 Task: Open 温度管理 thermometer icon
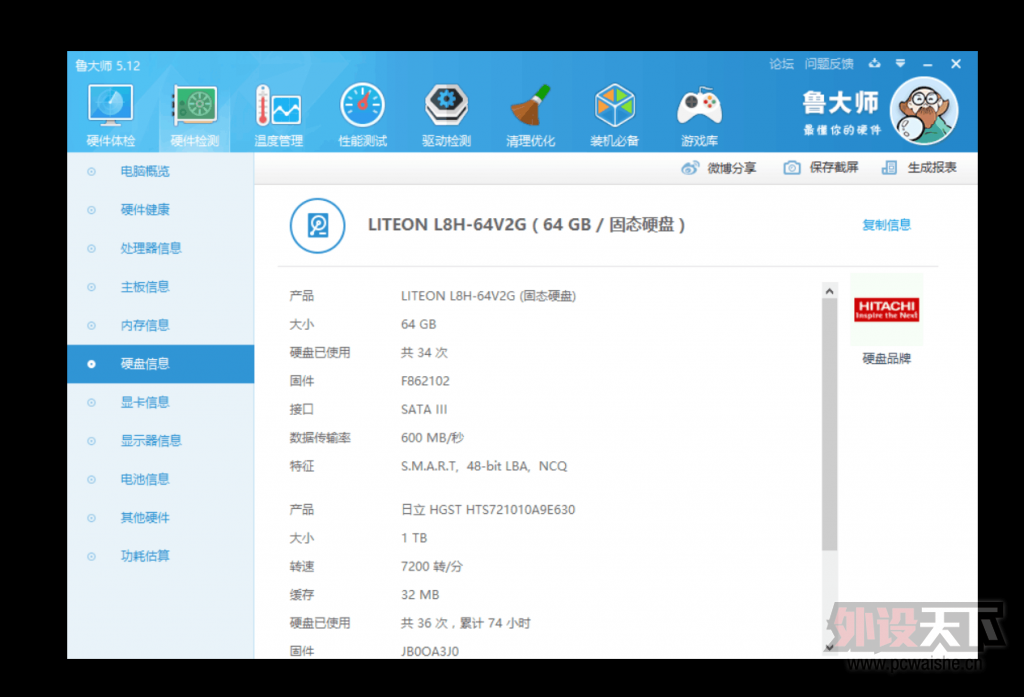[x=278, y=106]
